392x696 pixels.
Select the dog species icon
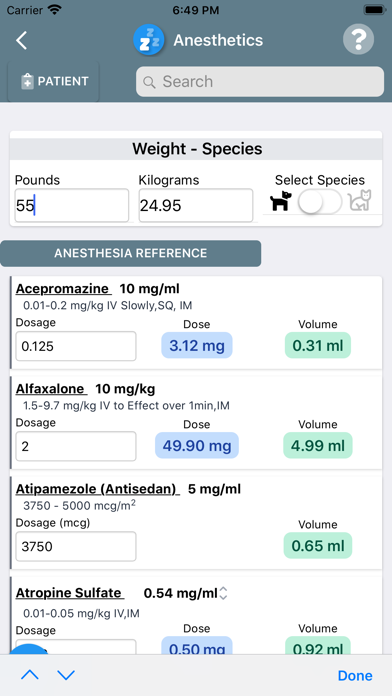click(281, 201)
